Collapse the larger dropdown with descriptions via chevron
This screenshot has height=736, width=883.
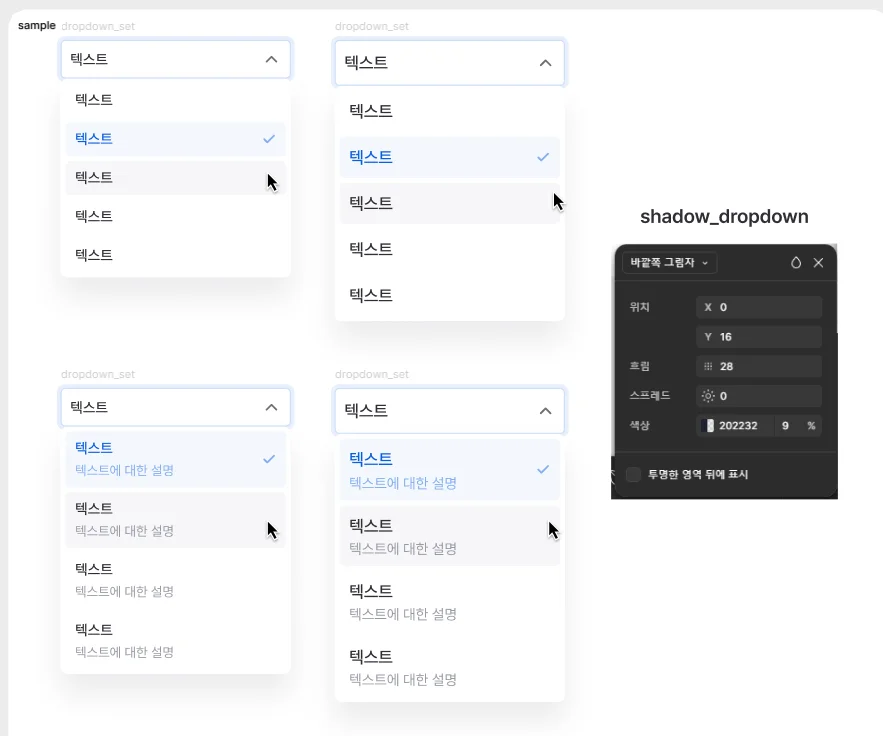point(545,410)
